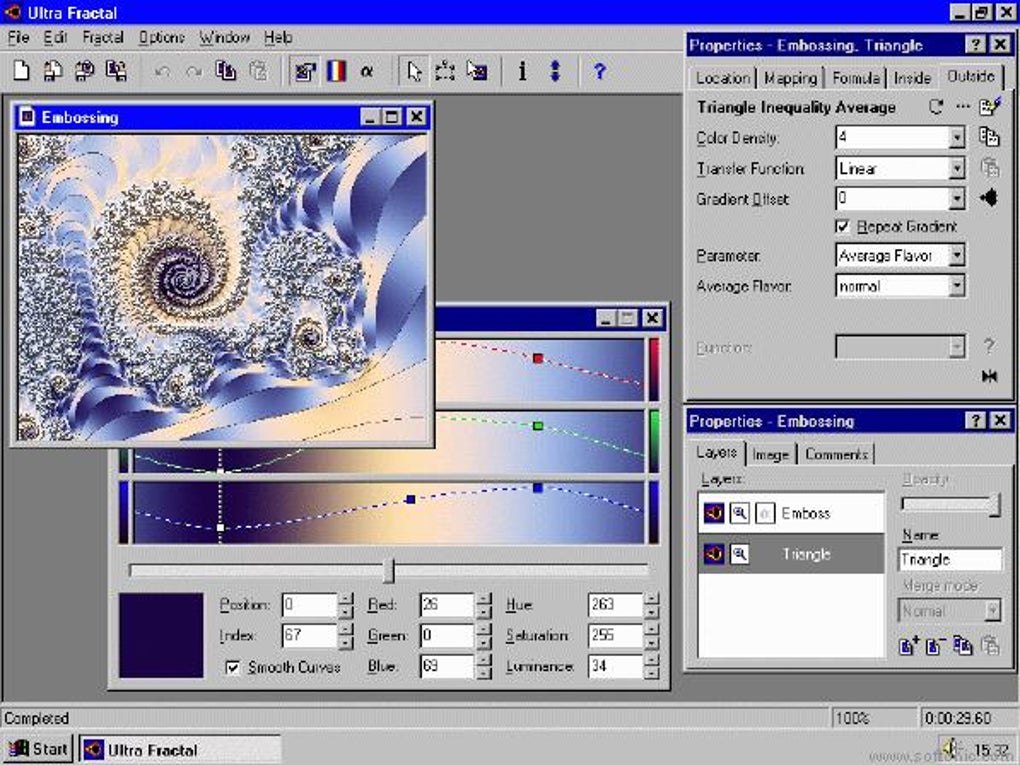The width and height of the screenshot is (1020, 765).
Task: Click the Paste icon in main toolbar
Action: [258, 70]
